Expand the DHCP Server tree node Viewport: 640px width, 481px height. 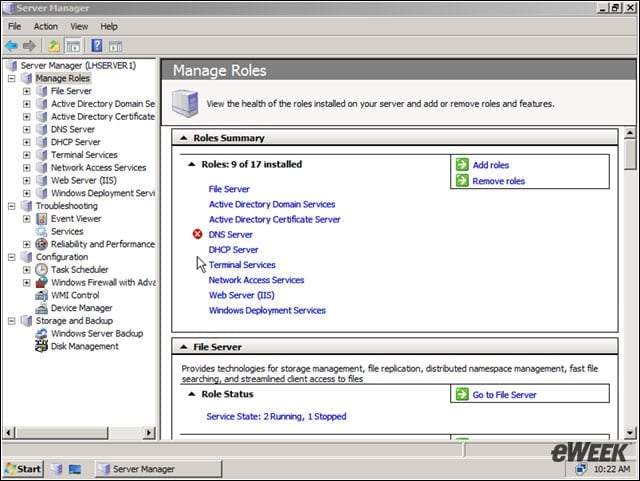point(27,142)
